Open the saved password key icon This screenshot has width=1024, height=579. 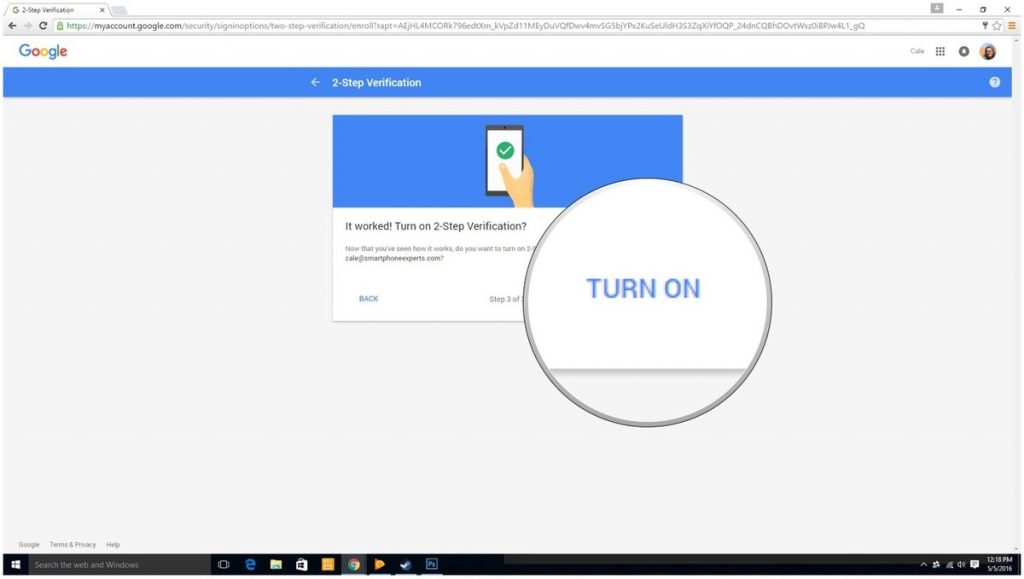point(984,25)
